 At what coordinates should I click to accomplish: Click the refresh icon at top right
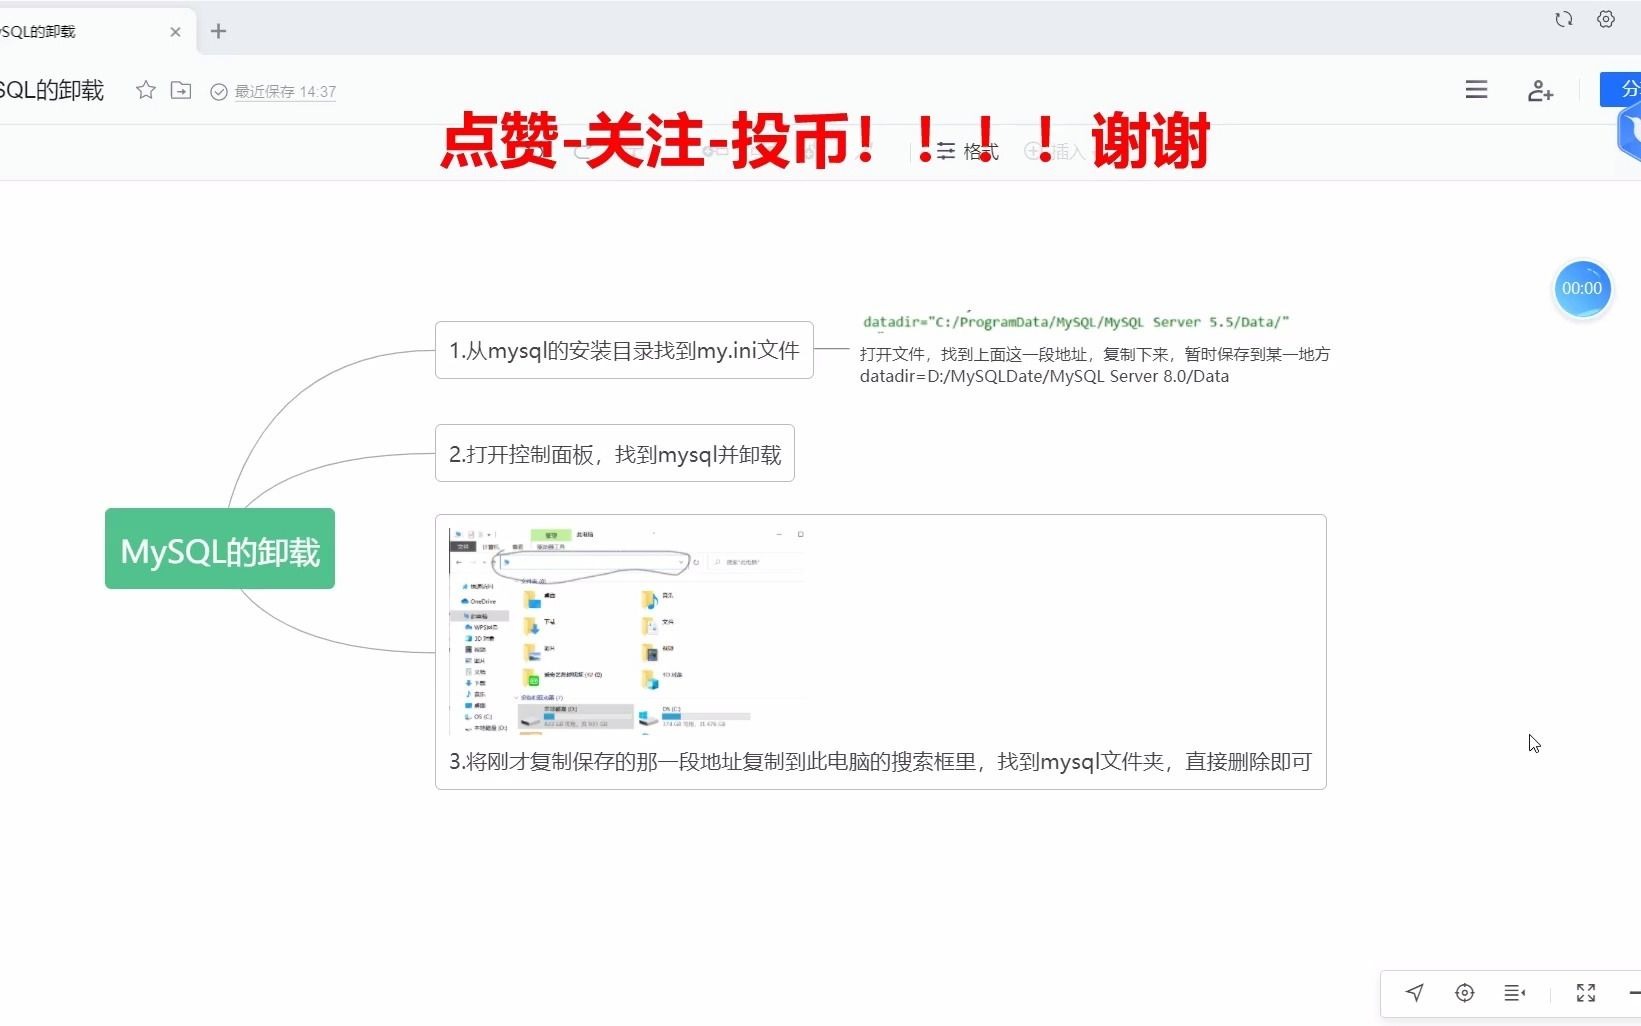coord(1564,19)
